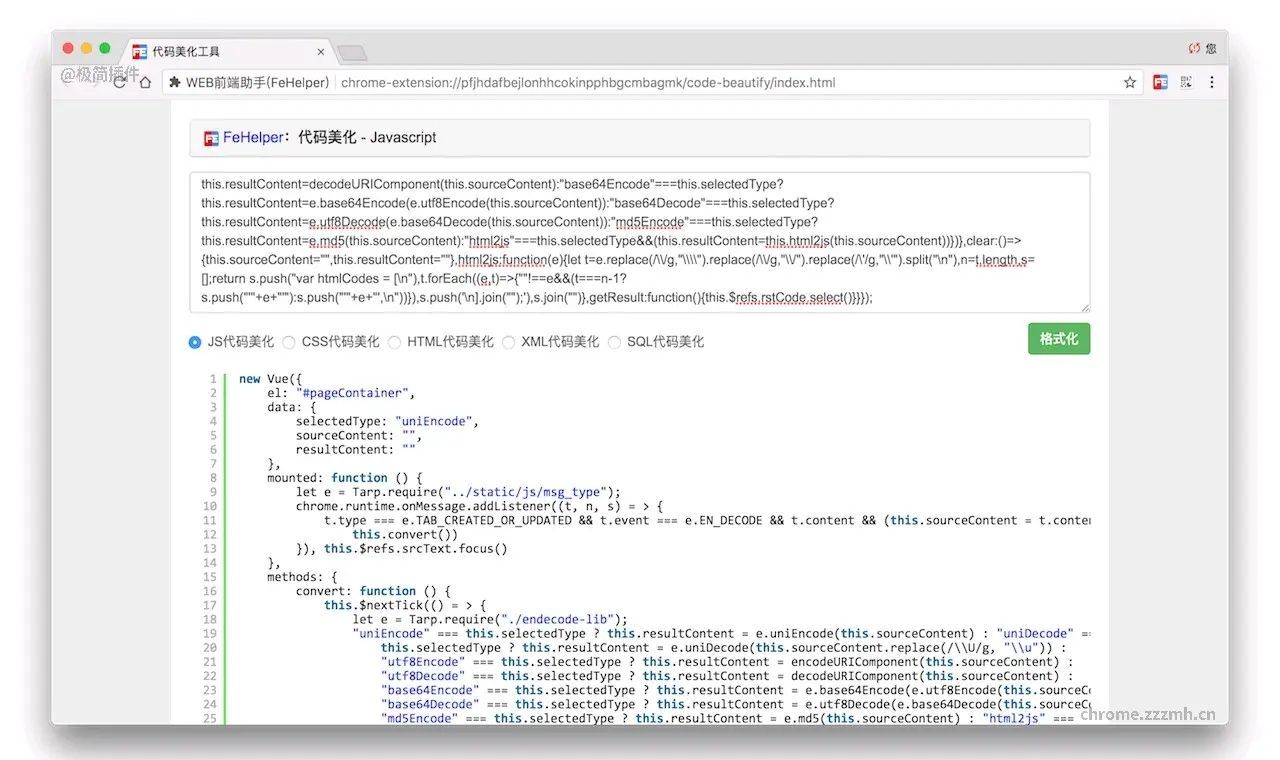Click the browser reload icon
1280x760 pixels.
120,82
